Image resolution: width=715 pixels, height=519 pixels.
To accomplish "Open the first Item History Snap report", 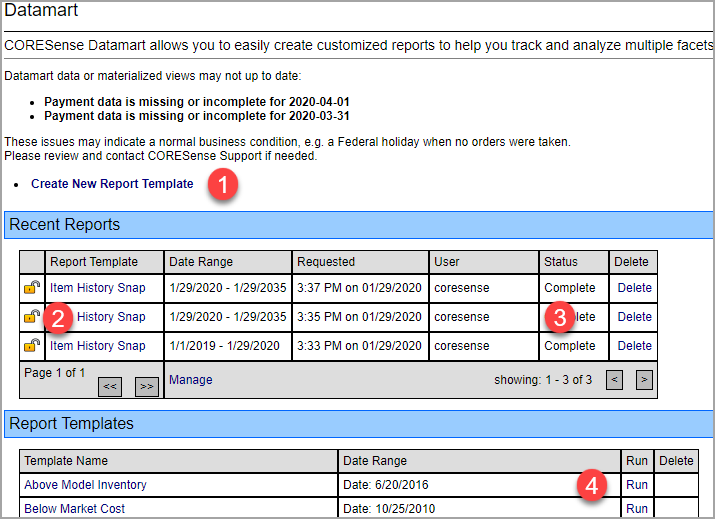I will 97,288.
